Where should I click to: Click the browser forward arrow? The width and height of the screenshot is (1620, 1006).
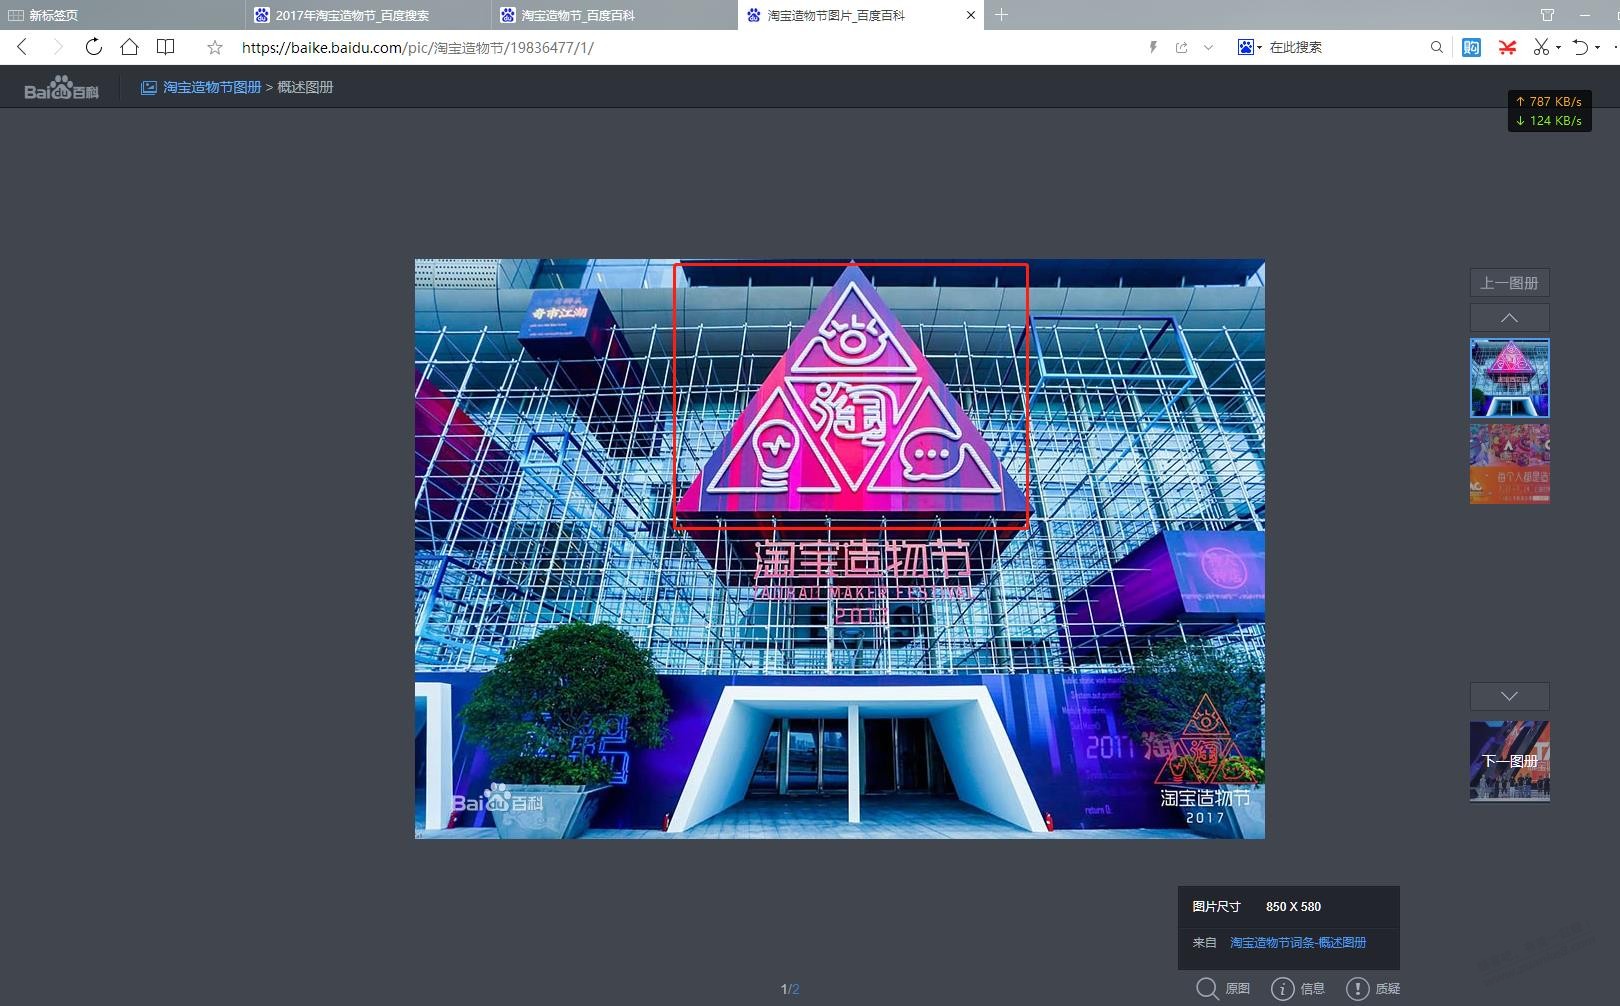[x=57, y=47]
